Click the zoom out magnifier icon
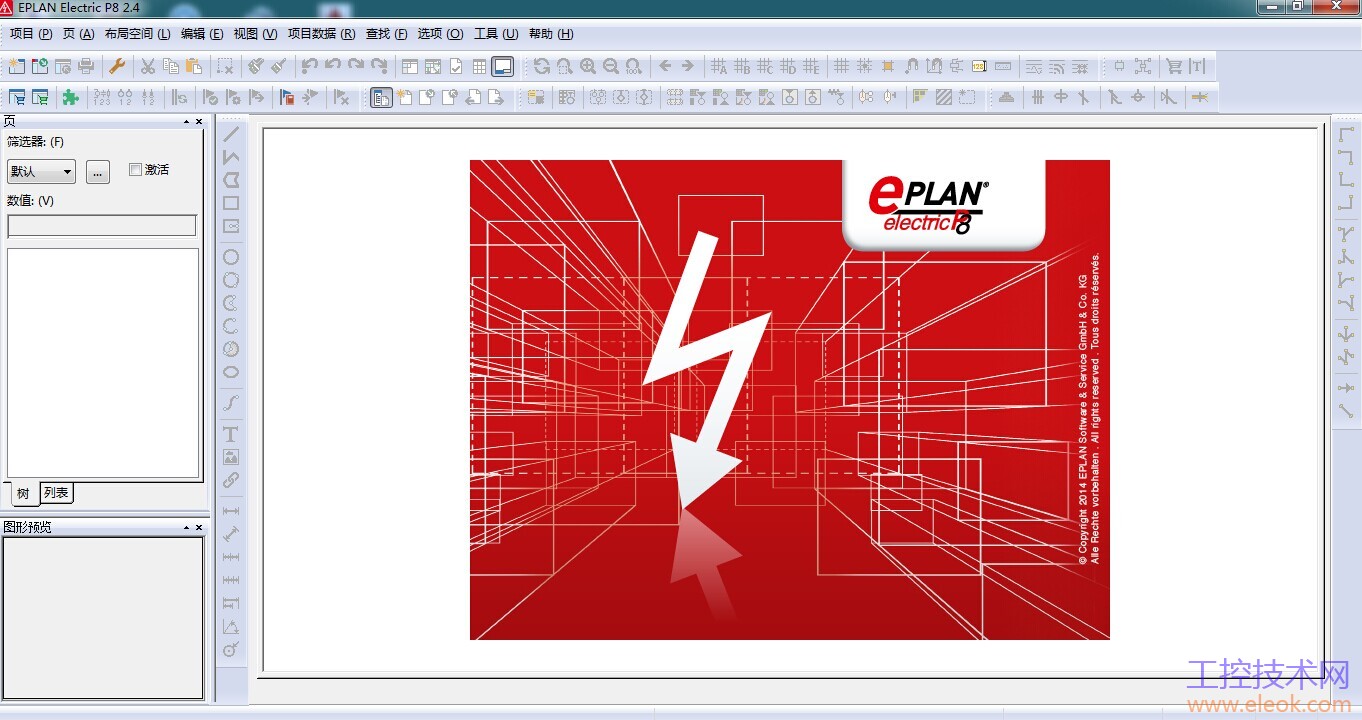Viewport: 1362px width, 720px height. pyautogui.click(x=611, y=66)
